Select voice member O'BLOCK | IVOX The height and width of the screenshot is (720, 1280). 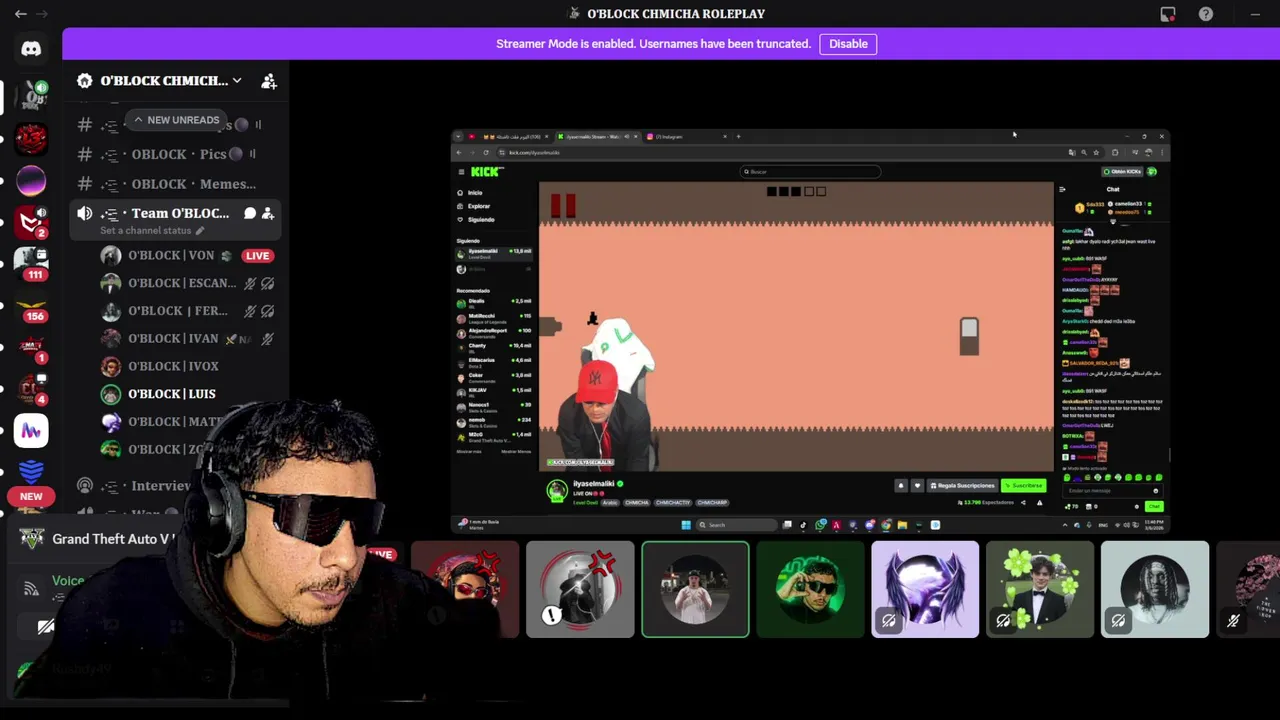[172, 366]
